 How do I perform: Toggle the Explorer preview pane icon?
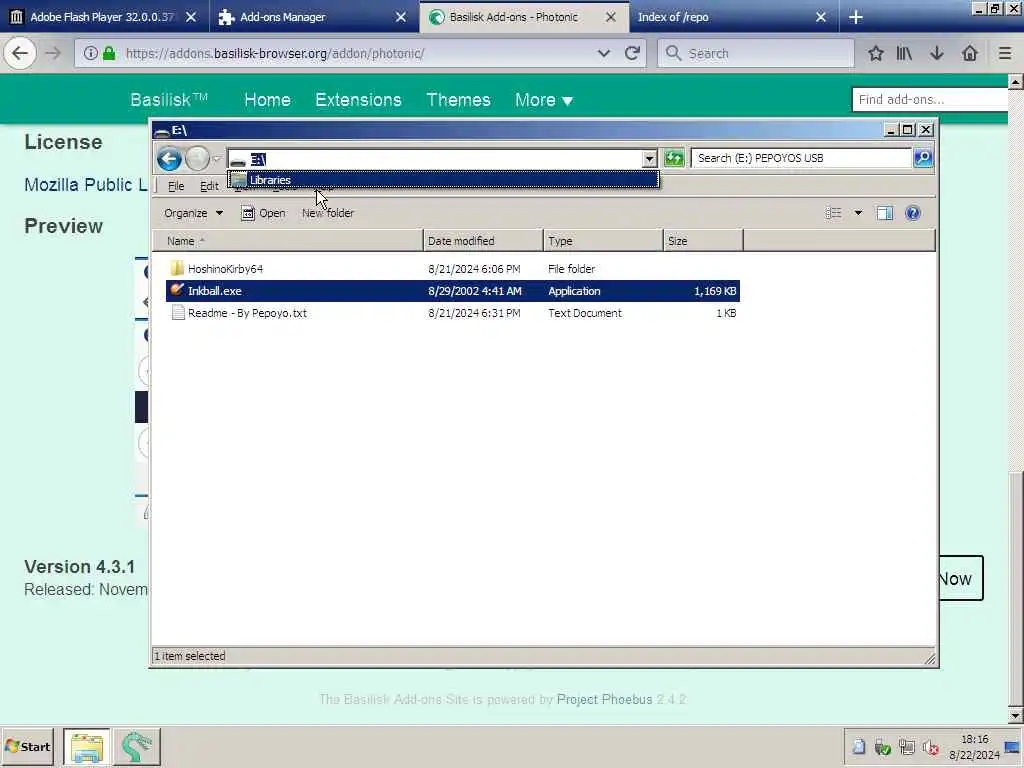[885, 213]
